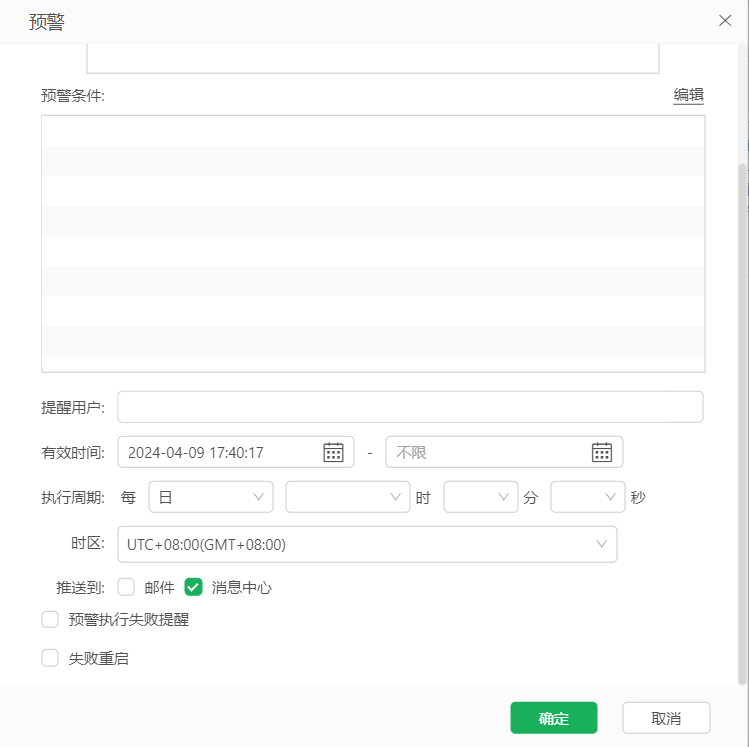
Task: Open calendar for start effective time
Action: [333, 452]
